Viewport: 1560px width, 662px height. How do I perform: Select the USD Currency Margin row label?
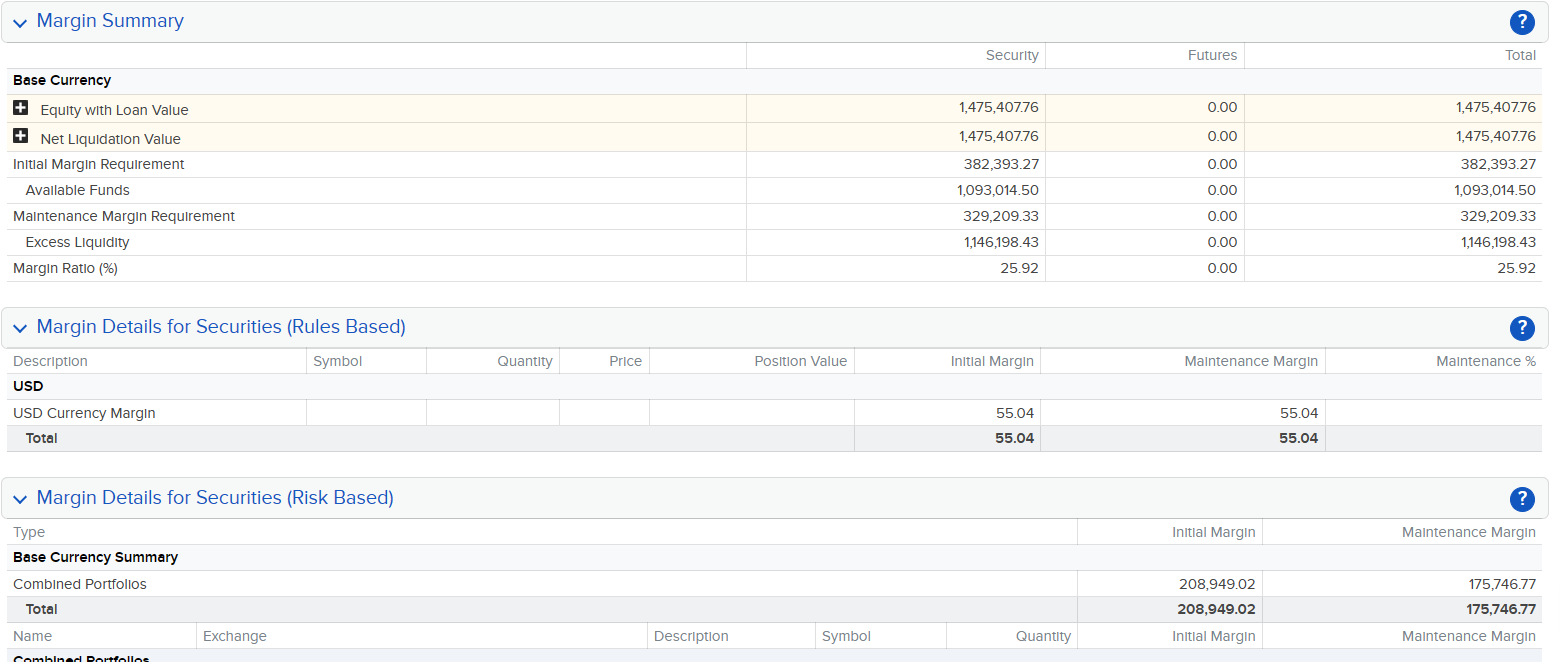(84, 413)
